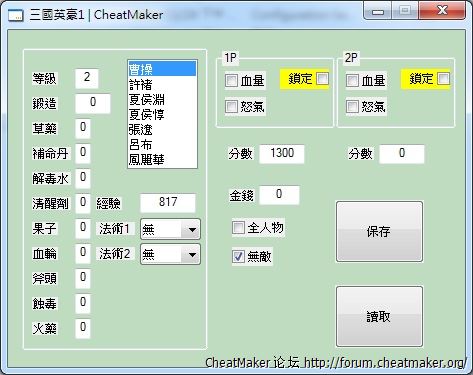Viewport: 473px width, 375px height.
Task: Enable the 1P 怒氣 checkbox
Action: click(231, 107)
